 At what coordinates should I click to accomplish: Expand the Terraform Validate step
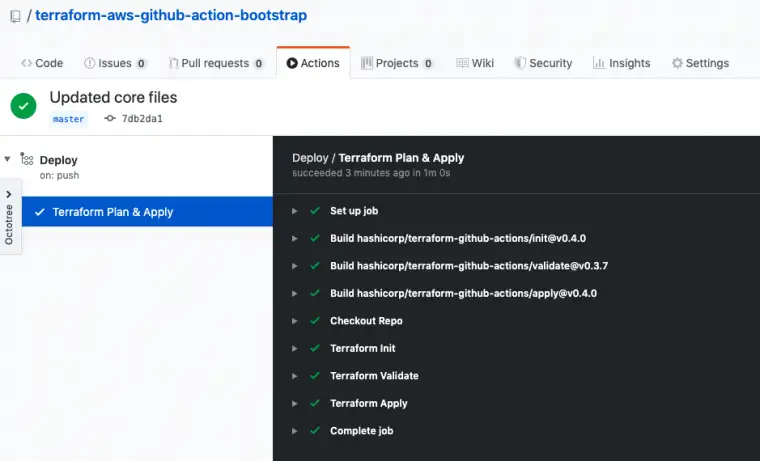(294, 376)
